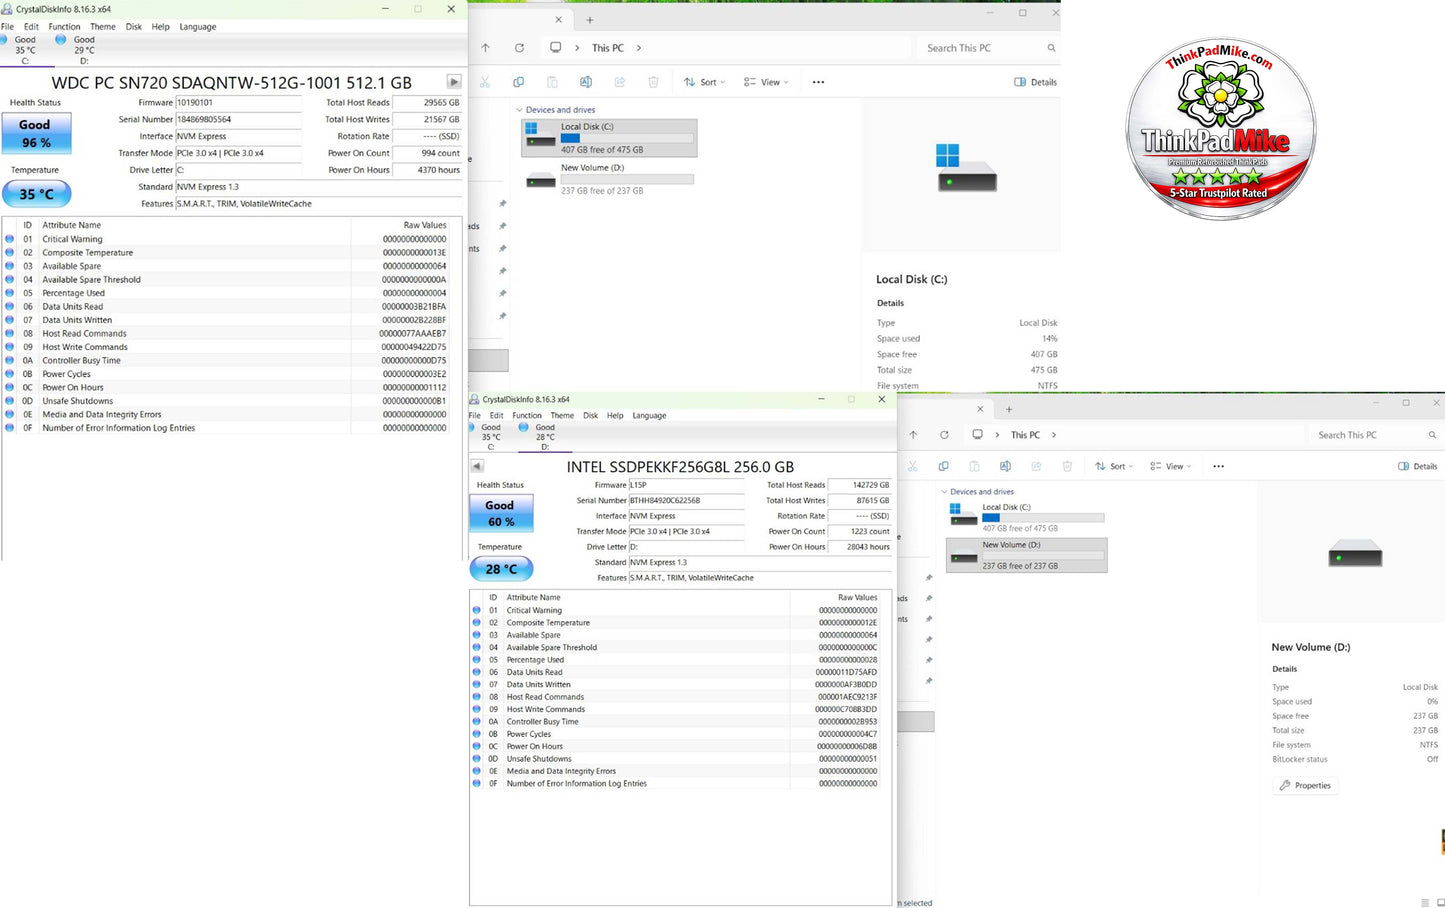
Task: Click Paste icon in lower File Explorer
Action: (x=974, y=466)
